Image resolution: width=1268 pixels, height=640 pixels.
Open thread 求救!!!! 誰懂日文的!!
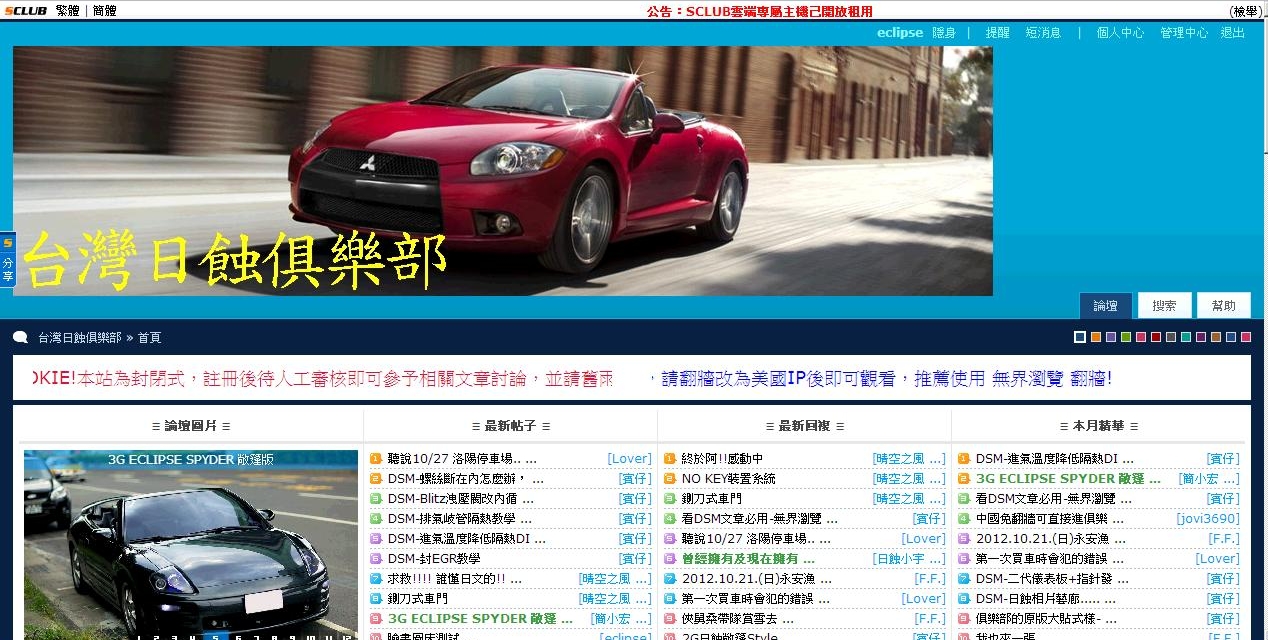(x=454, y=579)
